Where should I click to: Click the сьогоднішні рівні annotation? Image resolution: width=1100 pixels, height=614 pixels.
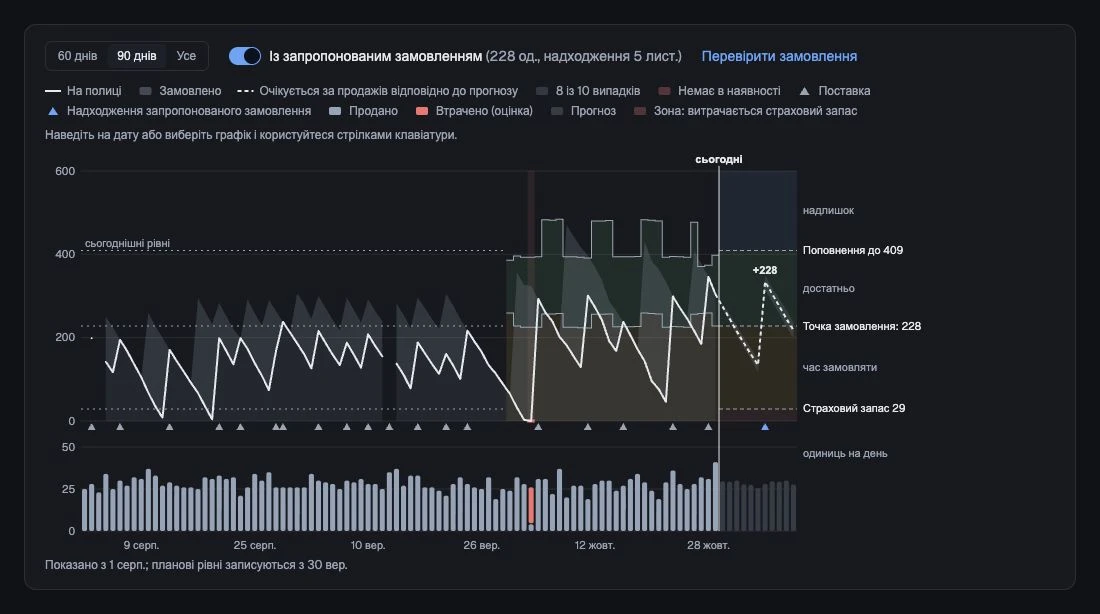click(x=127, y=243)
